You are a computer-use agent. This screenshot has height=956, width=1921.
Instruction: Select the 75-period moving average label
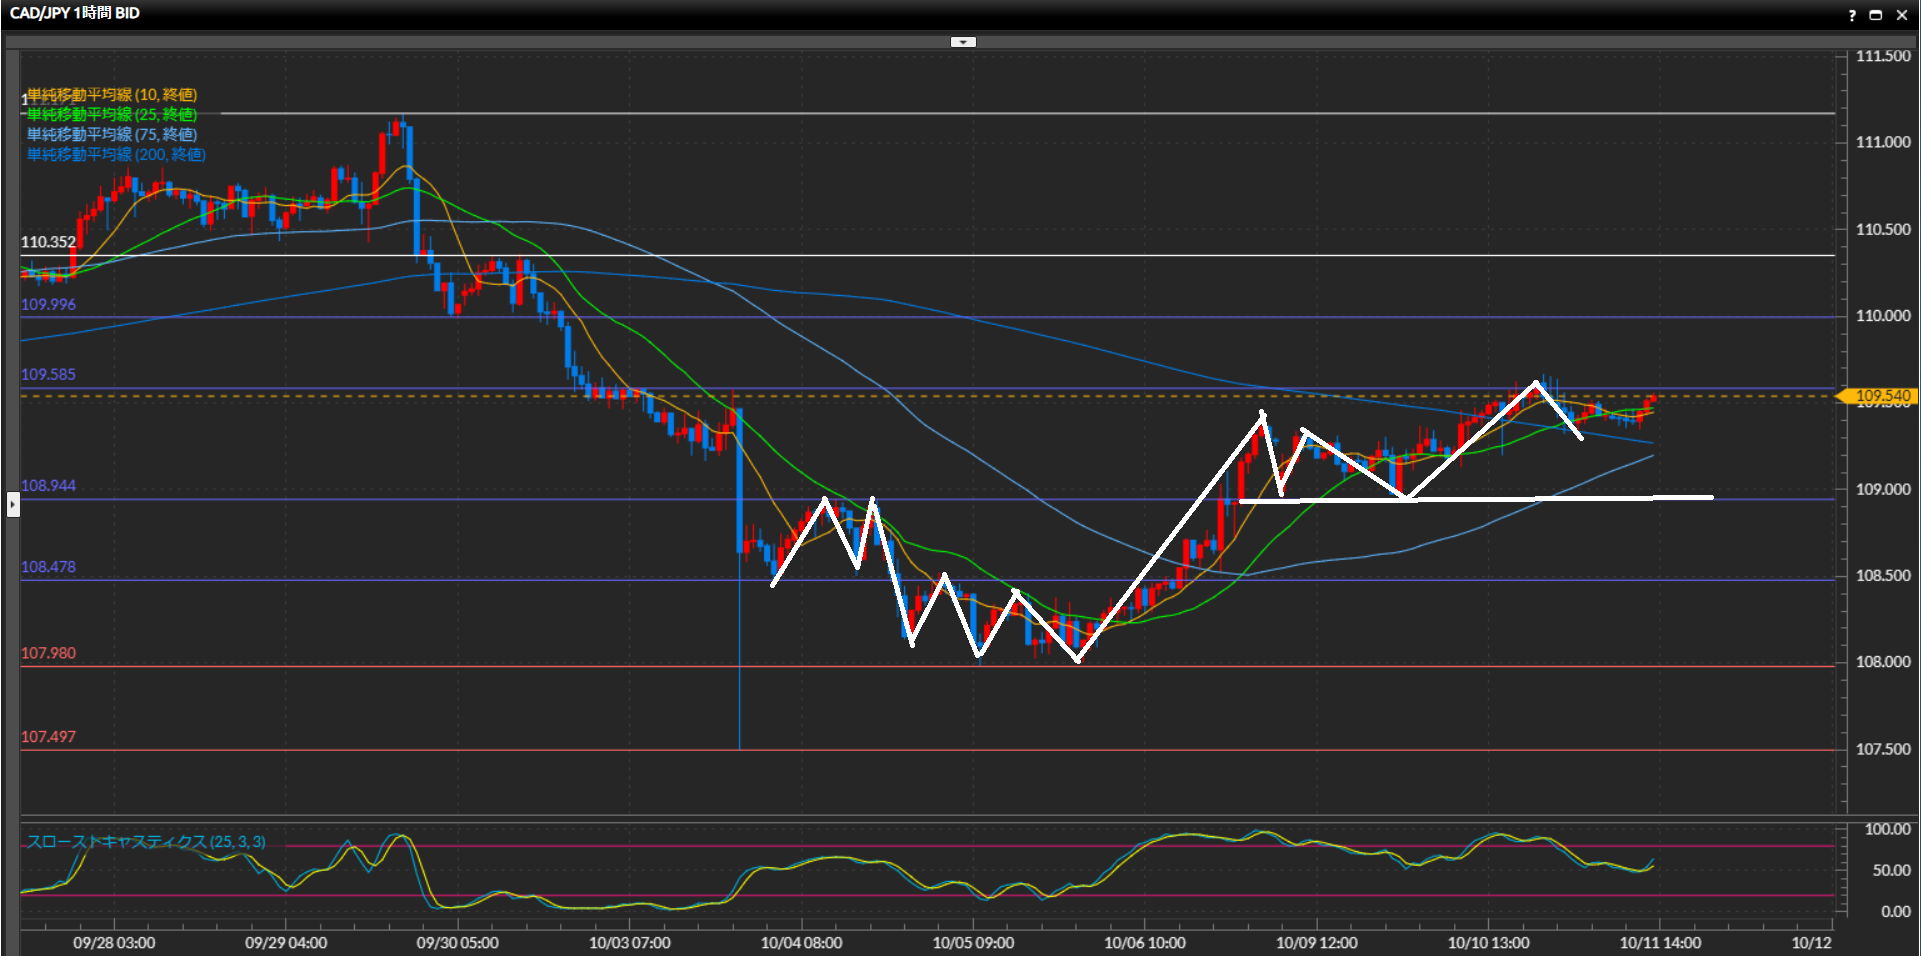tap(112, 134)
